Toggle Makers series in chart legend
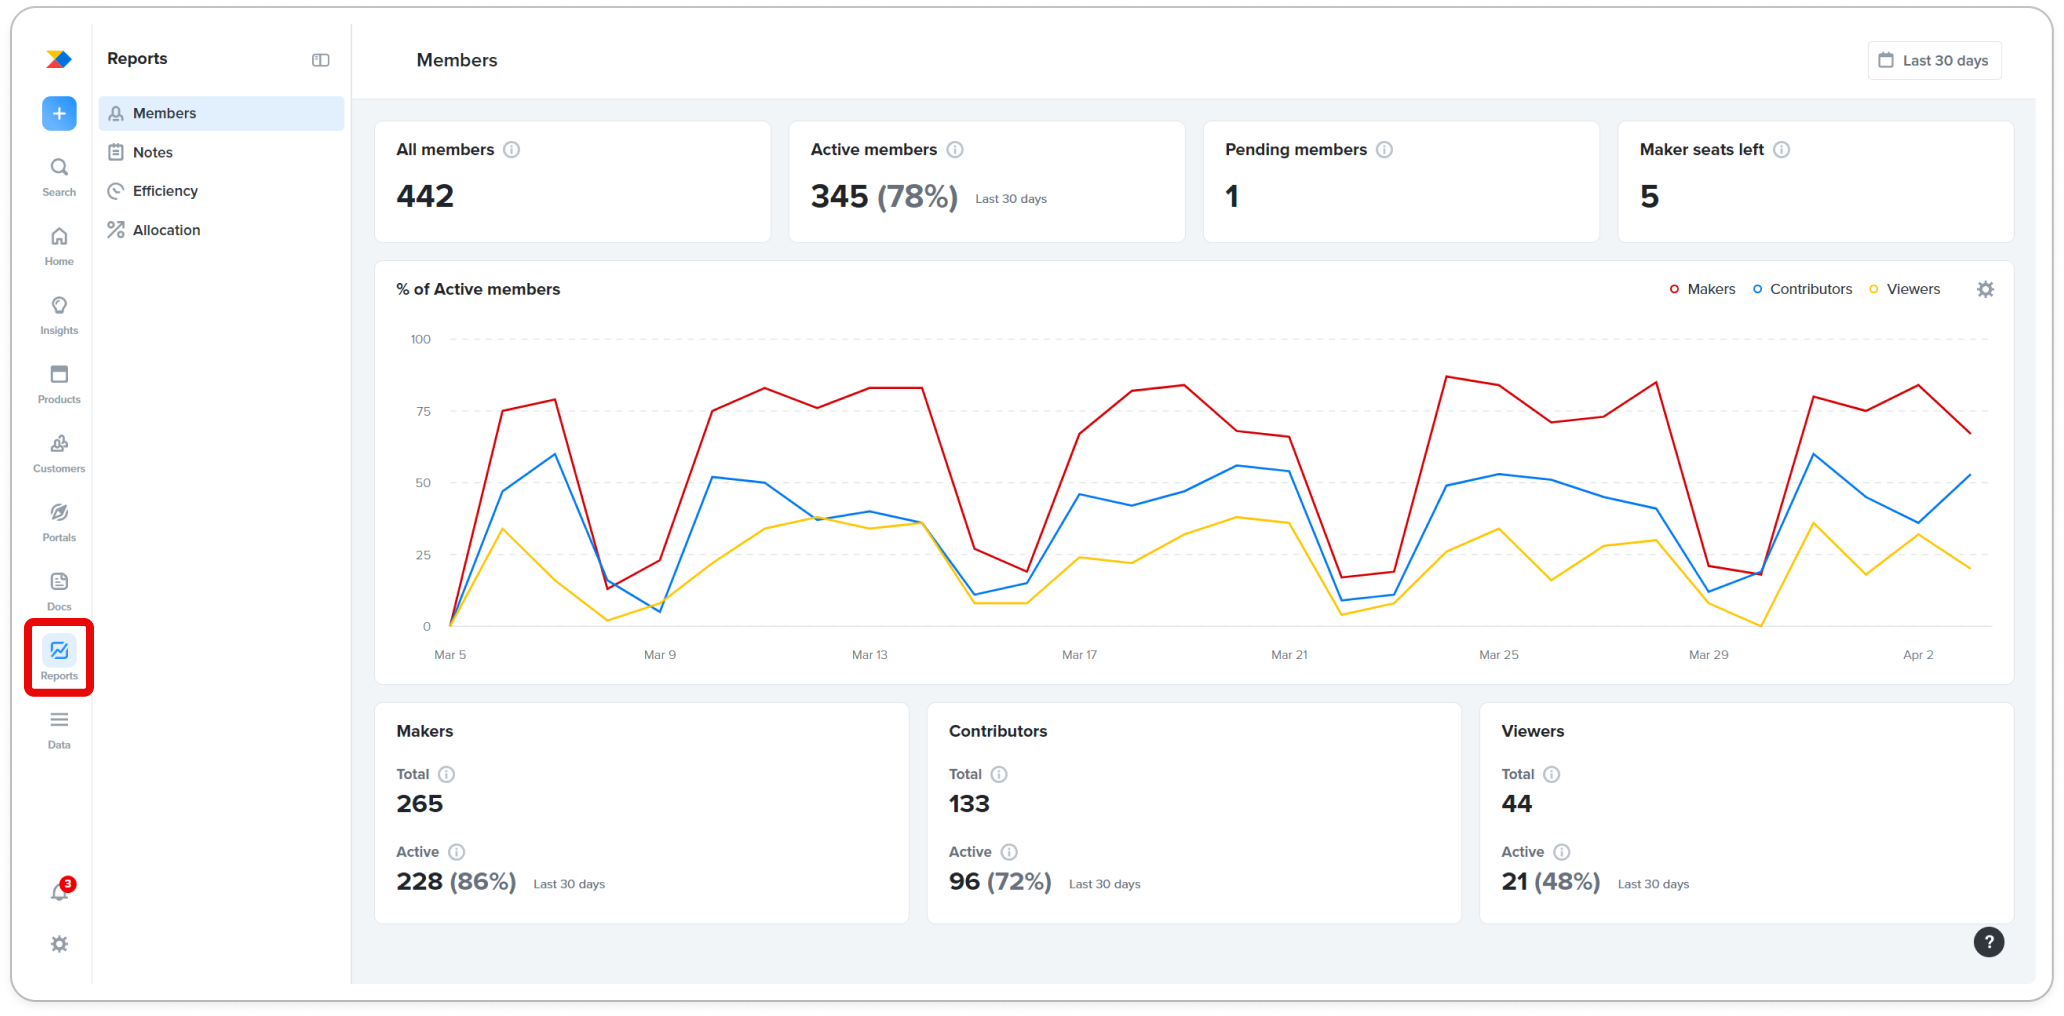The image size is (2064, 1016). click(x=1702, y=289)
